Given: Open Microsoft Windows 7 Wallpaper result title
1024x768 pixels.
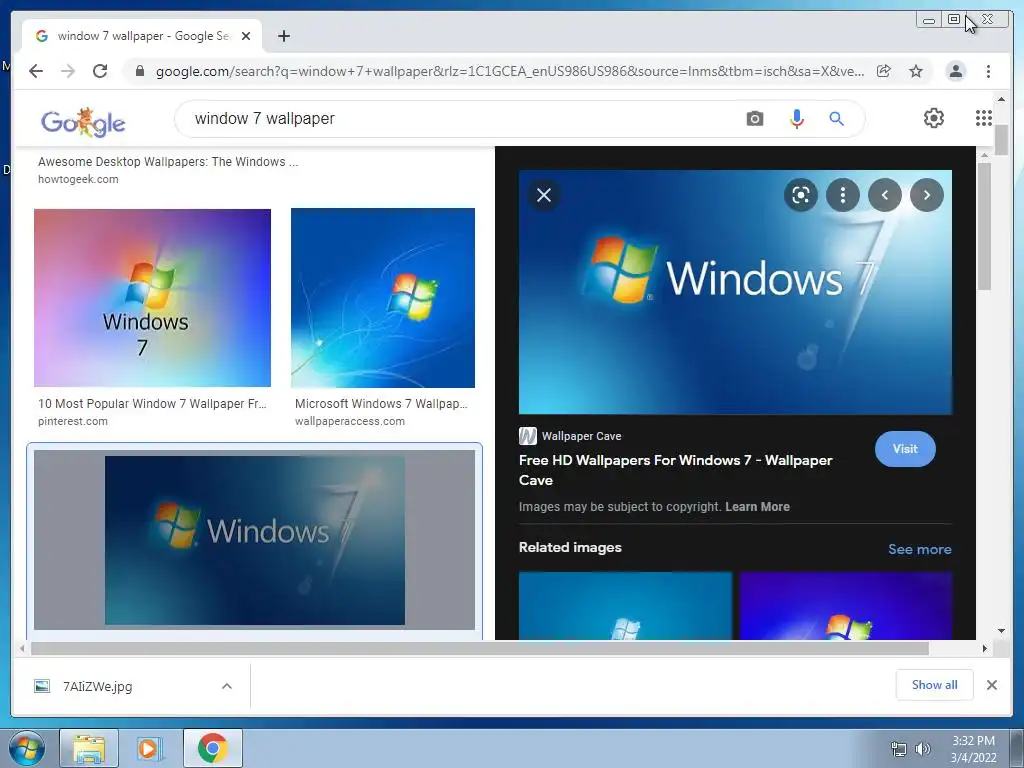Looking at the screenshot, I should pos(381,404).
